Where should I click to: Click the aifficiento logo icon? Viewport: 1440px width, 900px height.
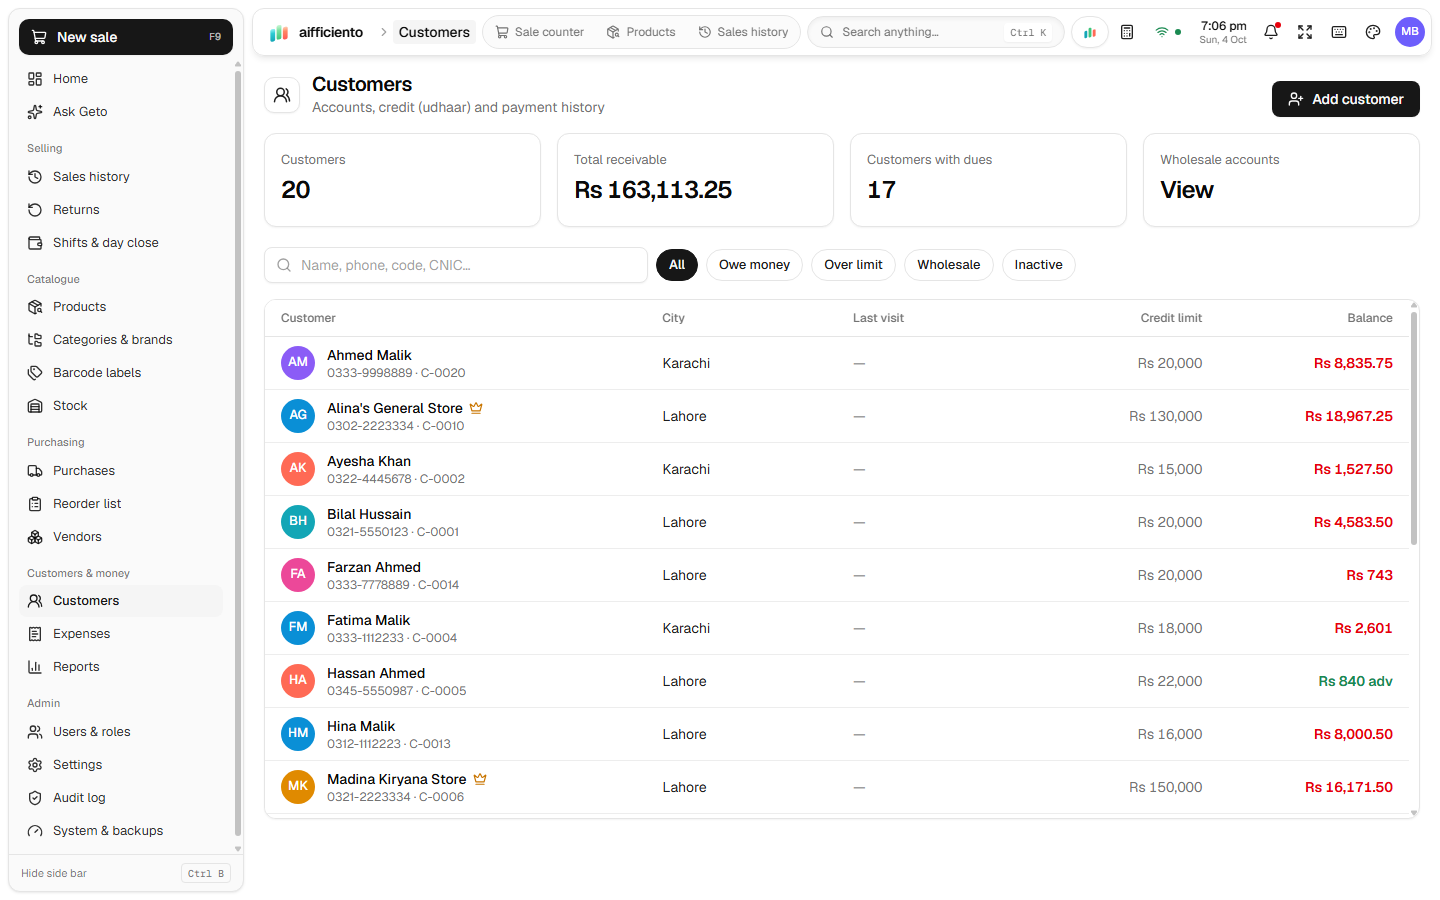[x=279, y=33]
